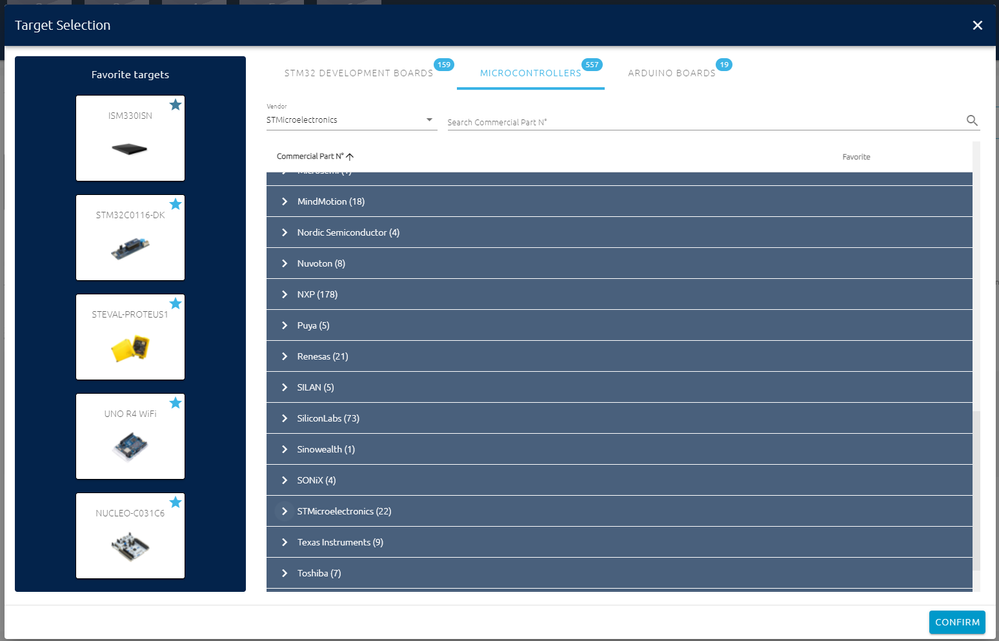
Task: Select the NUCLEO-C031C6 board image
Action: [x=130, y=546]
